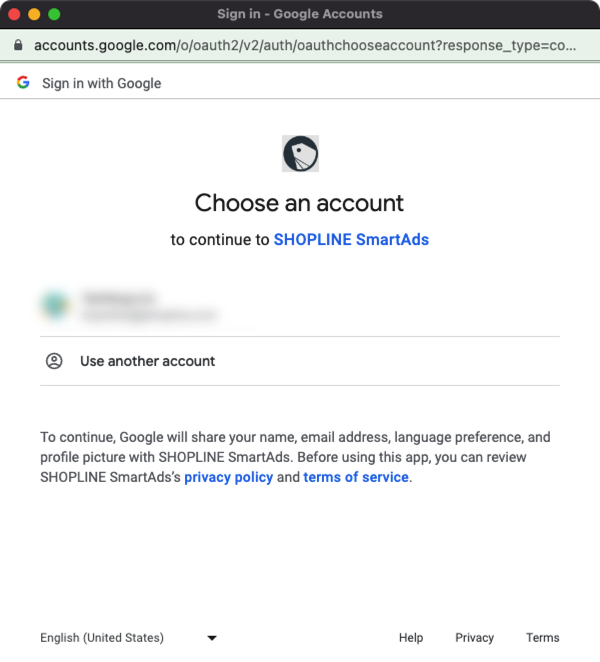This screenshot has width=600, height=662.
Task: Open the SHOPLINE SmartAds app link
Action: [351, 240]
